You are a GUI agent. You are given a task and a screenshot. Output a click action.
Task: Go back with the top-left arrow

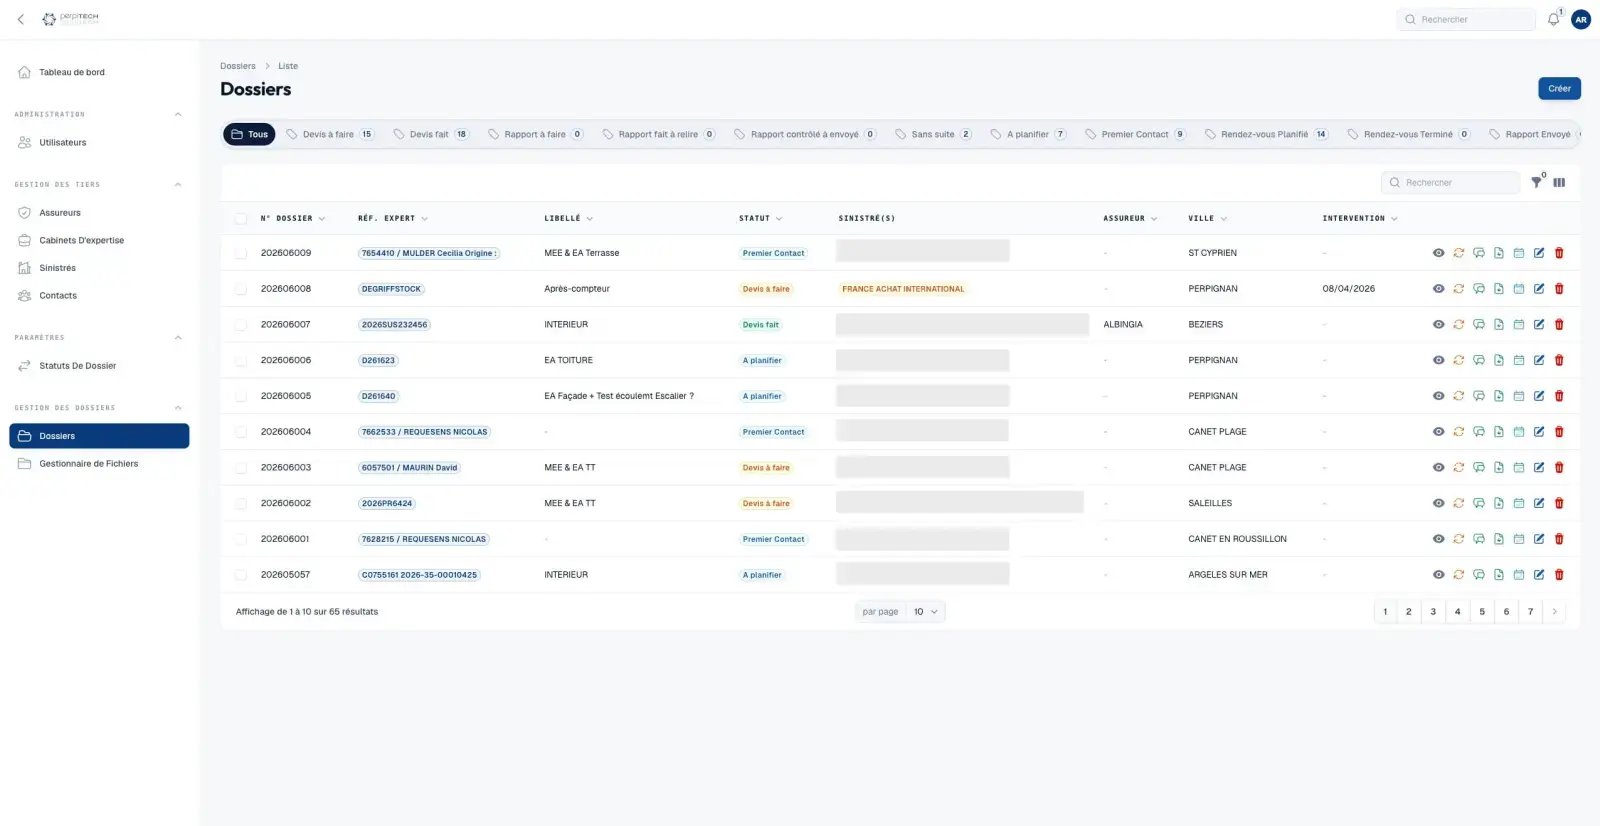(x=21, y=19)
